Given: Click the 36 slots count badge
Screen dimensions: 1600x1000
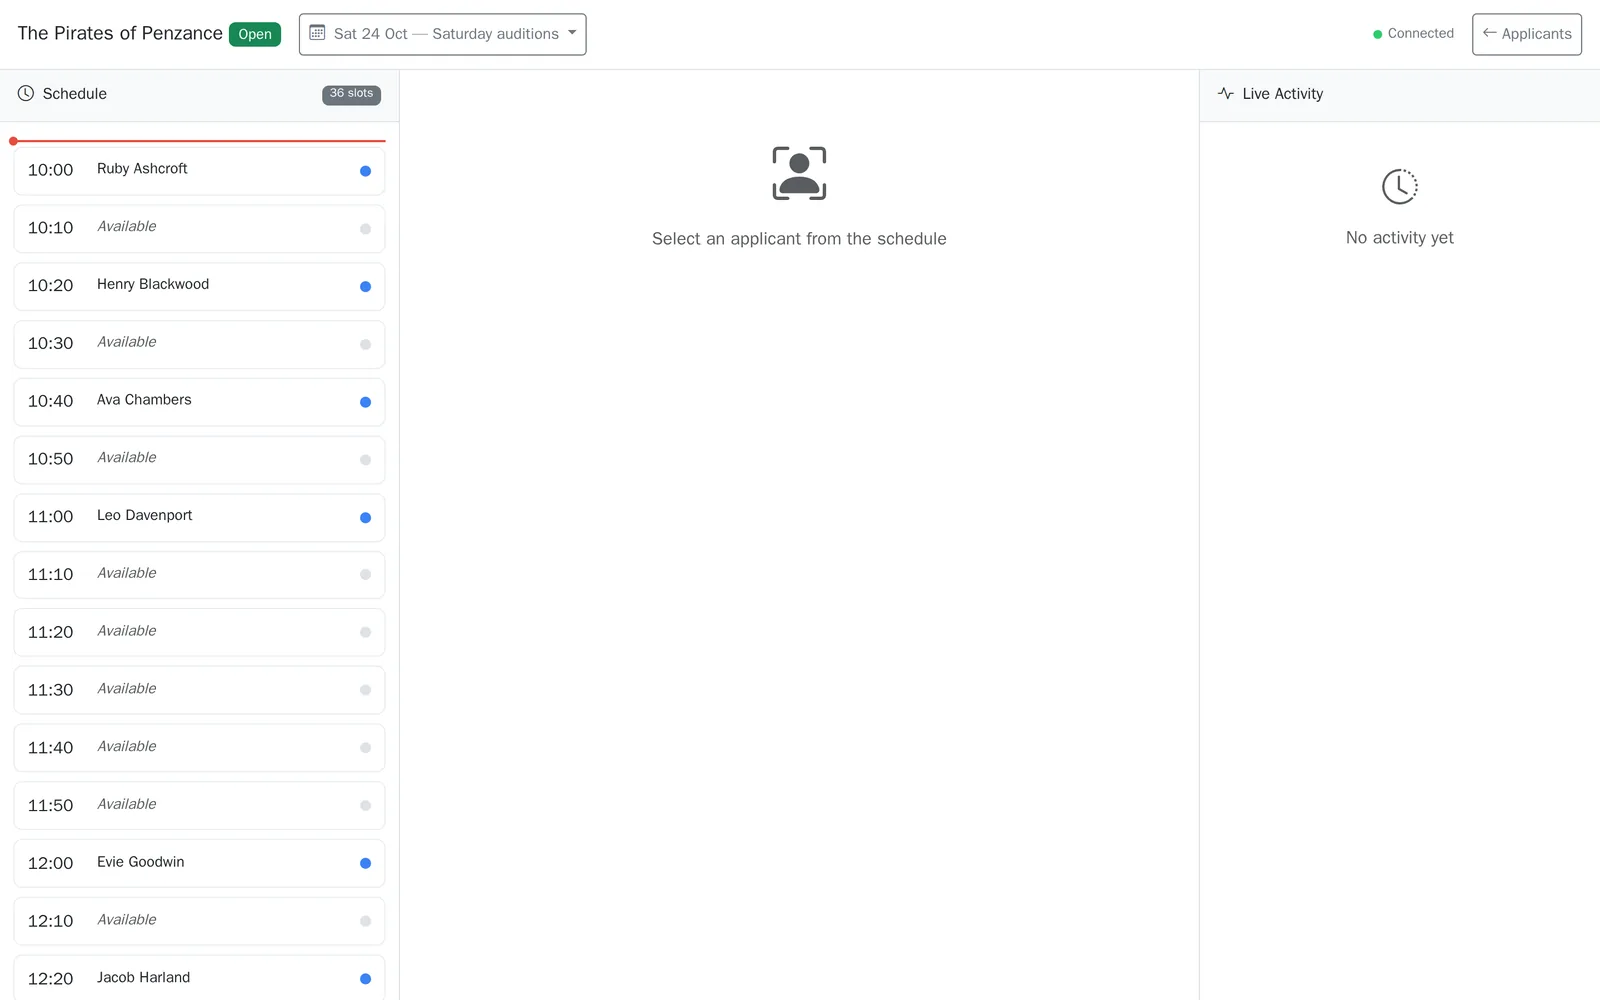Looking at the screenshot, I should click(x=351, y=94).
